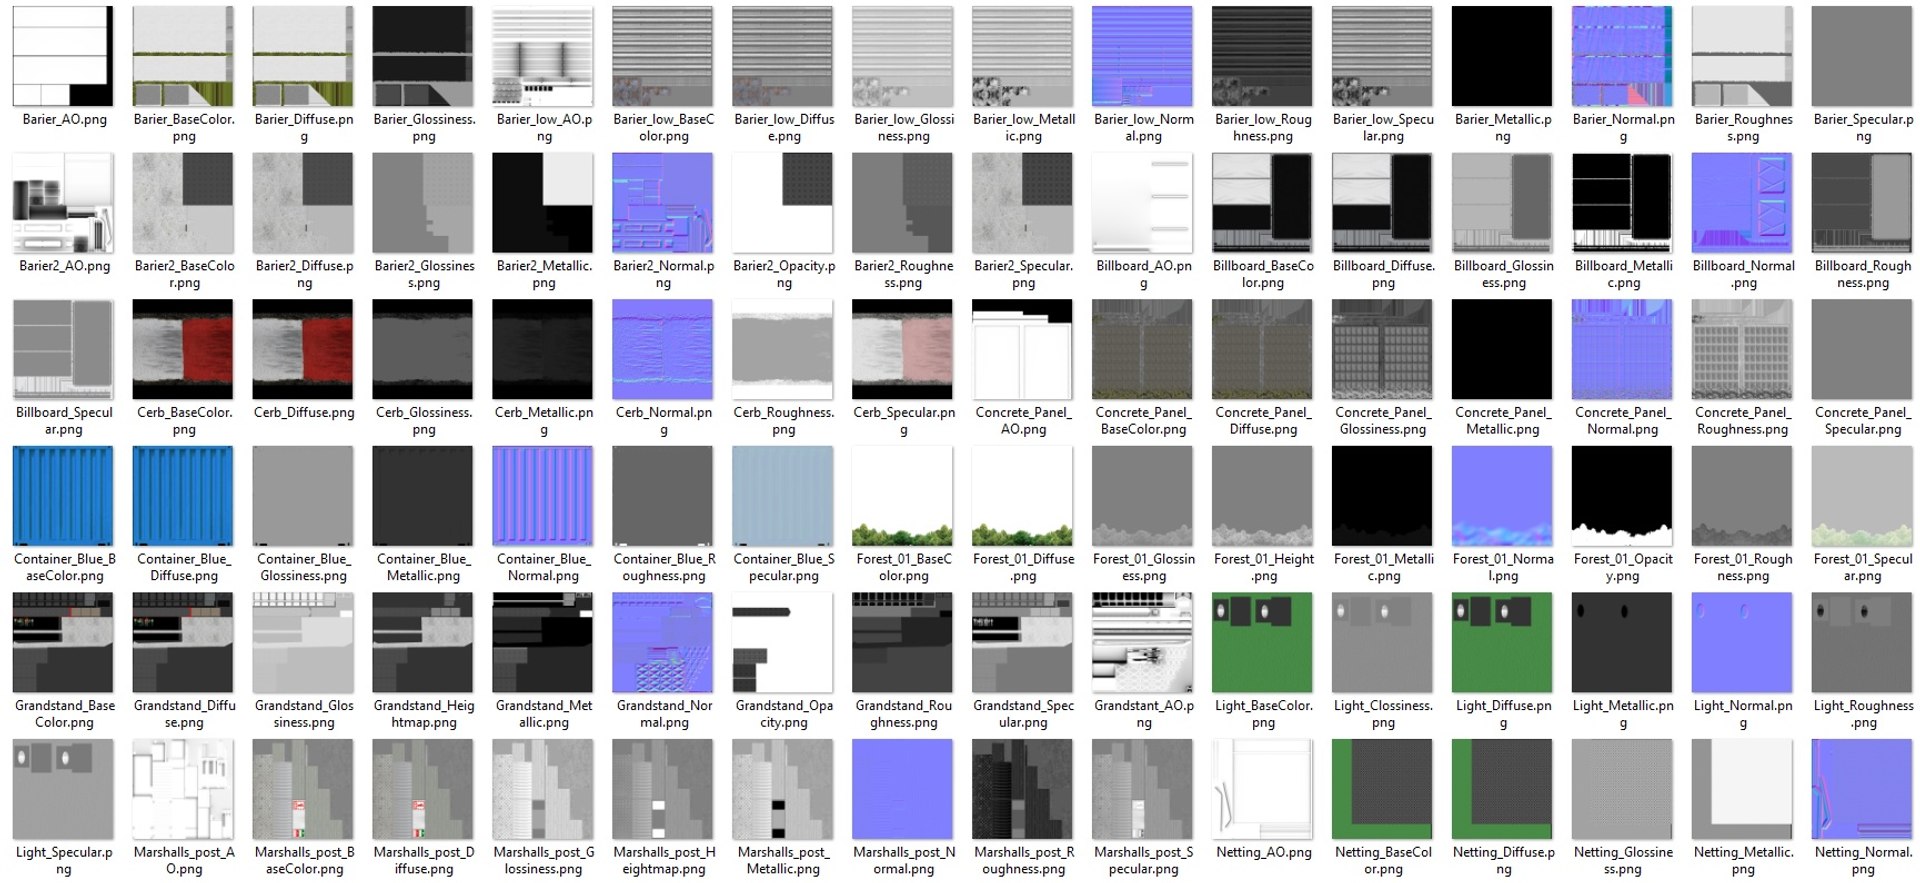The height and width of the screenshot is (883, 1920).
Task: Select the Netting_AO.png thumbnail
Action: click(1263, 789)
